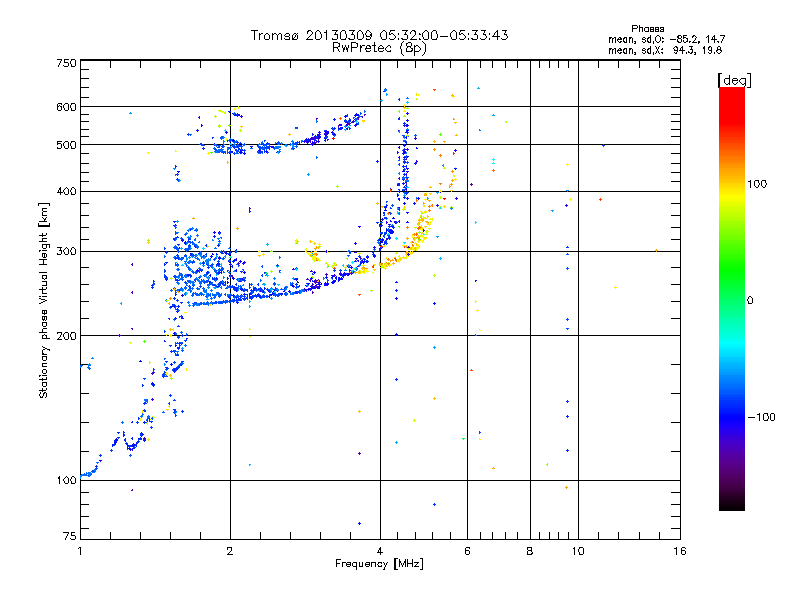The width and height of the screenshot is (800, 600).
Task: Click the y-axis tick label '500'
Action: [x=66, y=145]
